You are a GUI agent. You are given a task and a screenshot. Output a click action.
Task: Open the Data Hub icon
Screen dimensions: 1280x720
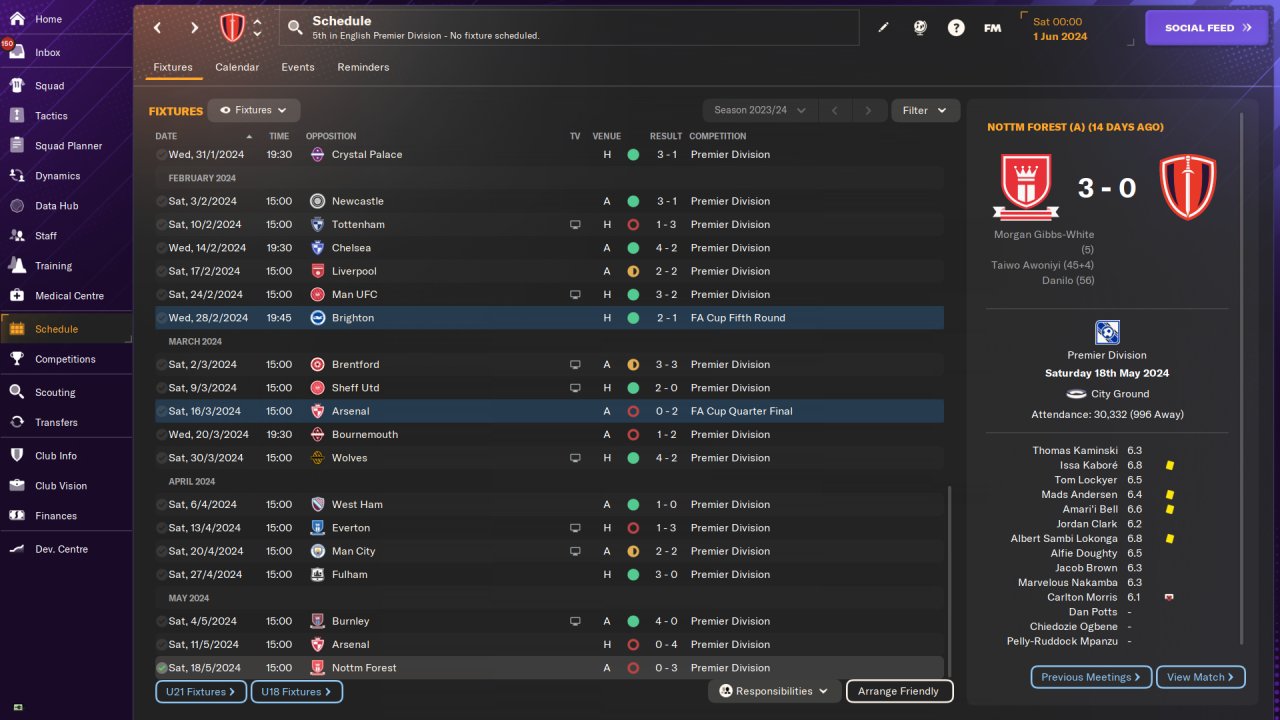coord(17,206)
